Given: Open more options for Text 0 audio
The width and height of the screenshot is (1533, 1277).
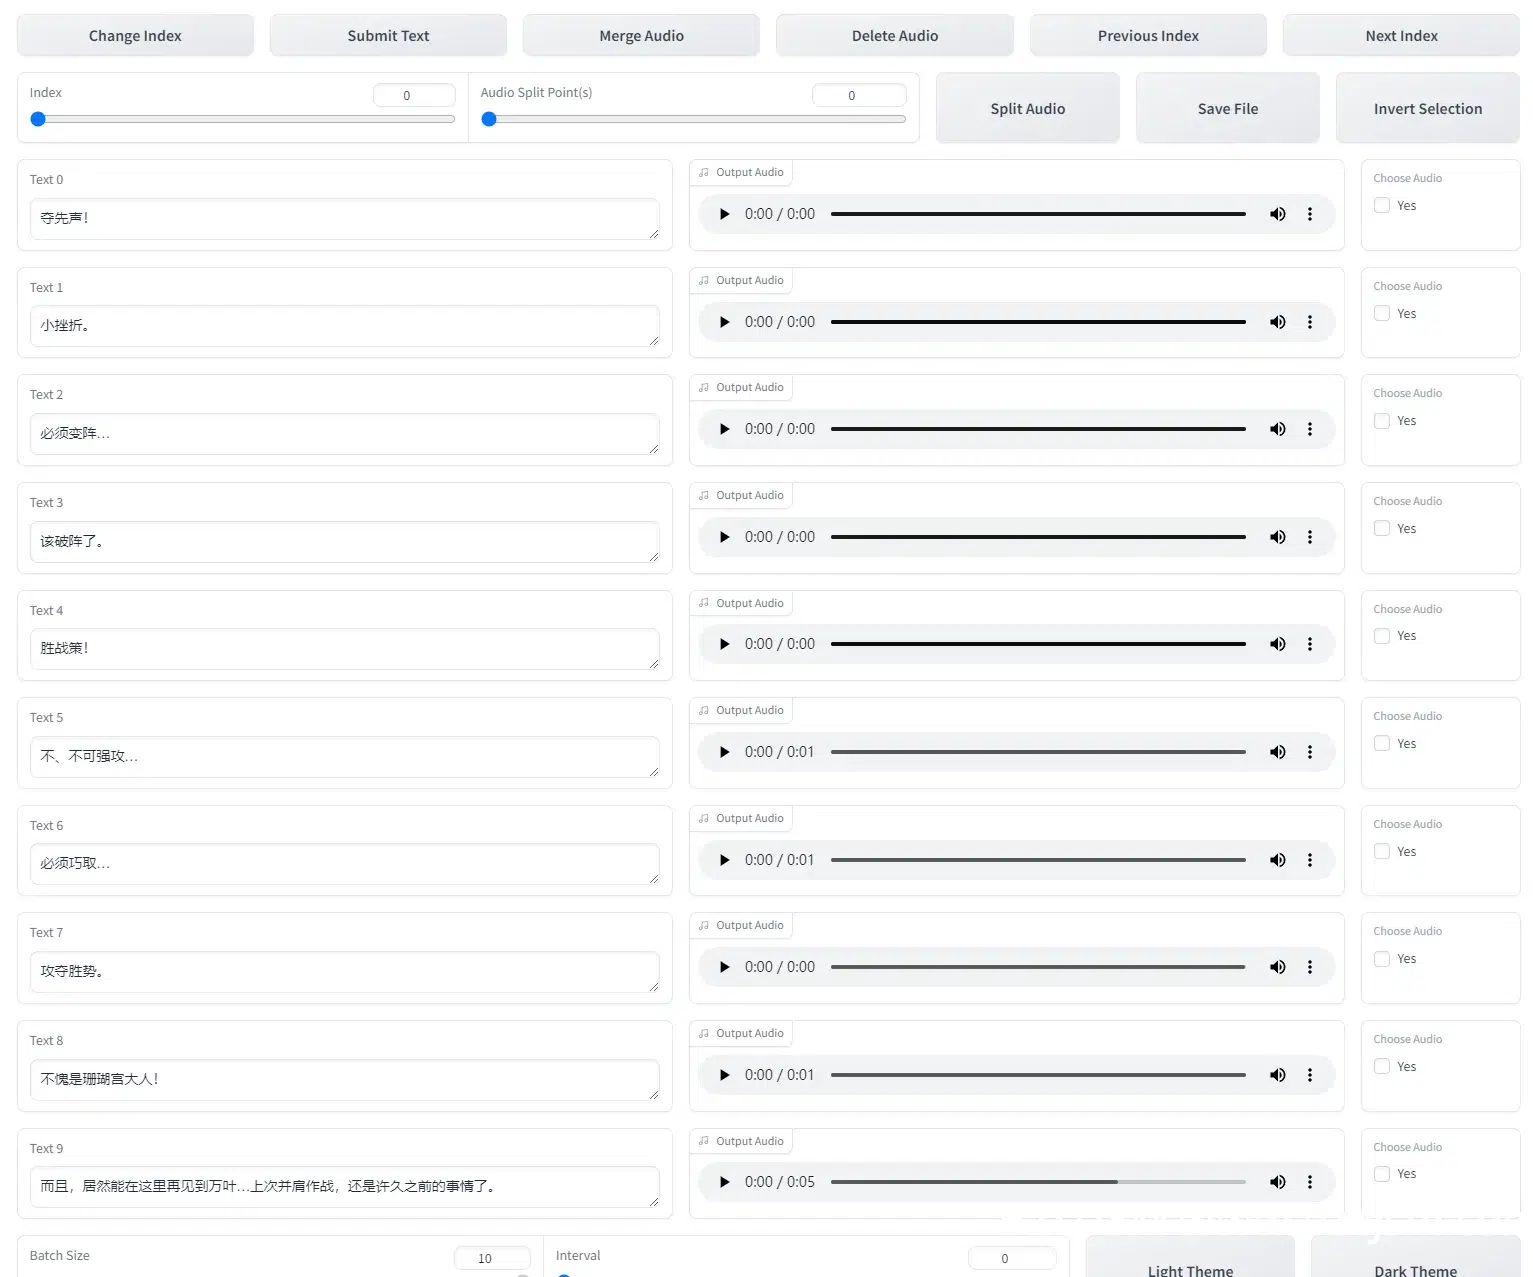Looking at the screenshot, I should (x=1310, y=214).
